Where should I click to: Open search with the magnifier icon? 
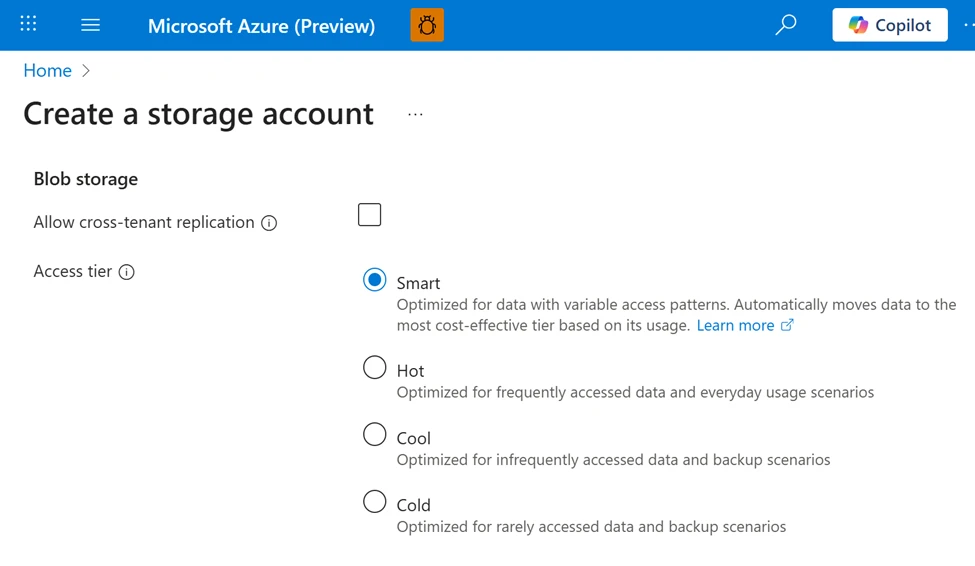point(786,25)
